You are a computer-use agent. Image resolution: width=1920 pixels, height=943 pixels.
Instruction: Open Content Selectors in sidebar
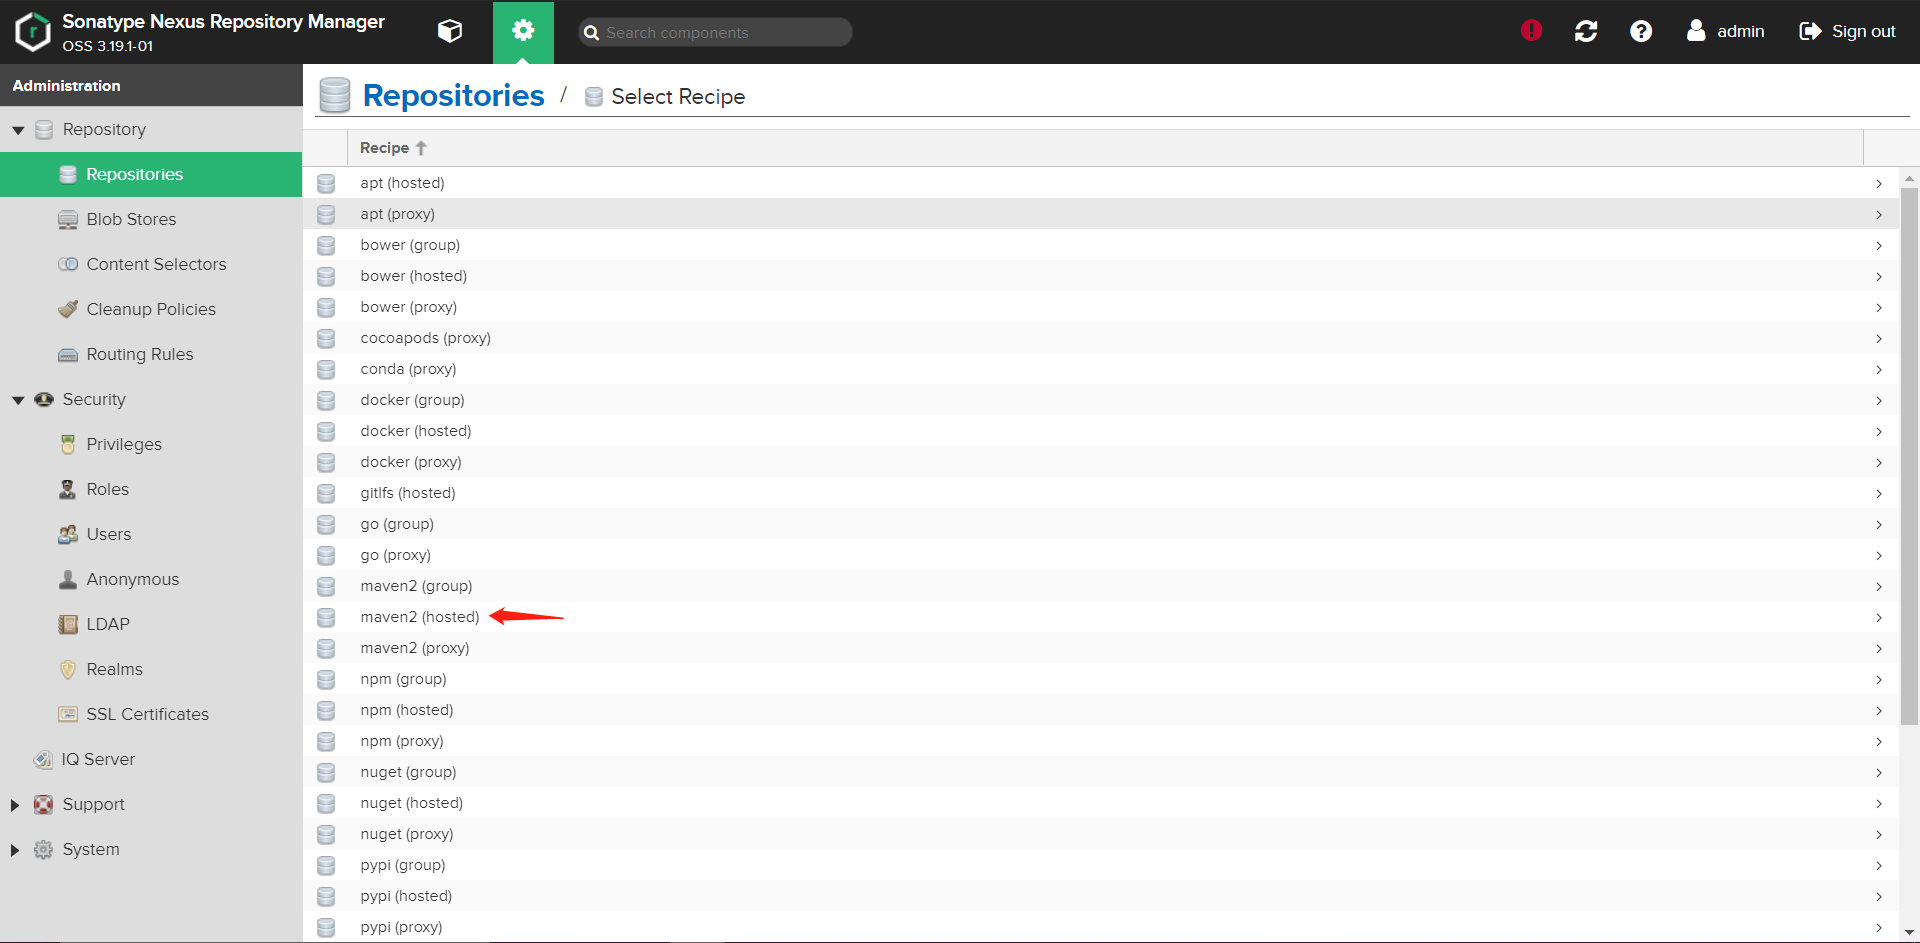151,264
